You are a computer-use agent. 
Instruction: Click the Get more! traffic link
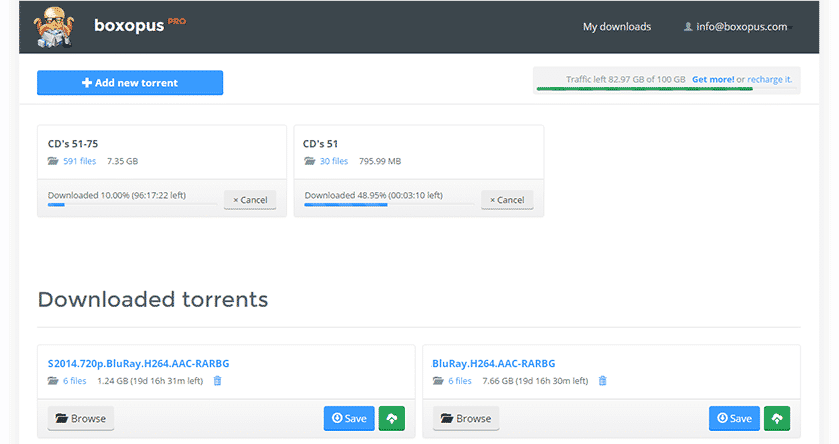tap(713, 79)
